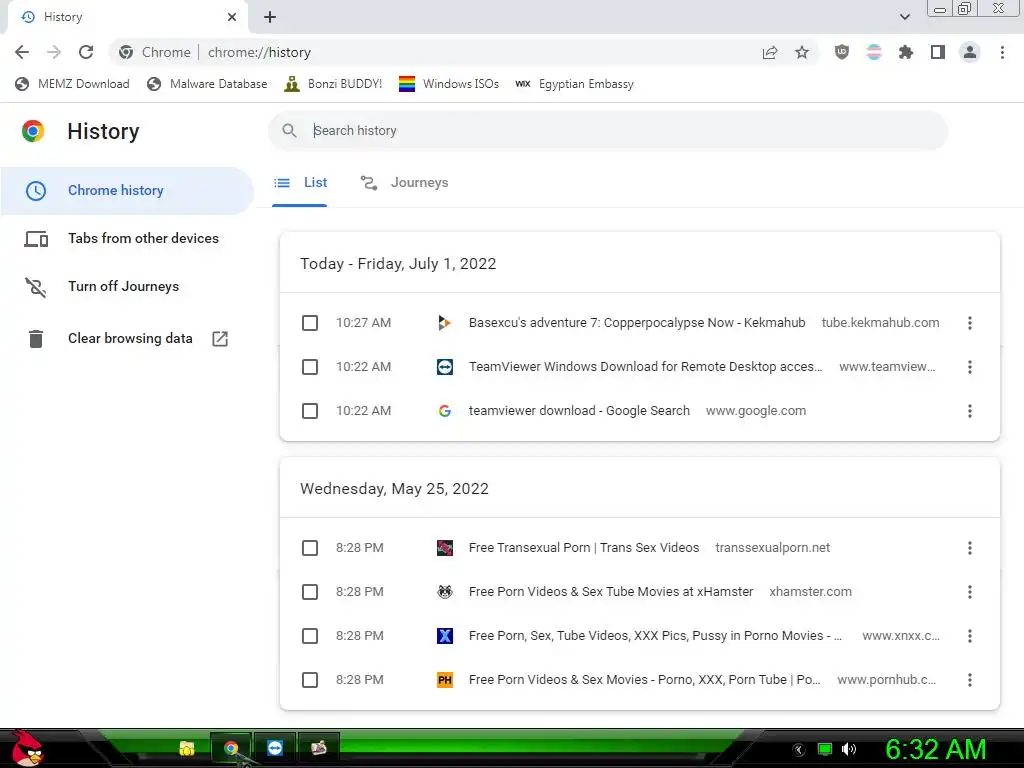
Task: Check the teamviewer download Google Search checkbox
Action: (x=310, y=411)
